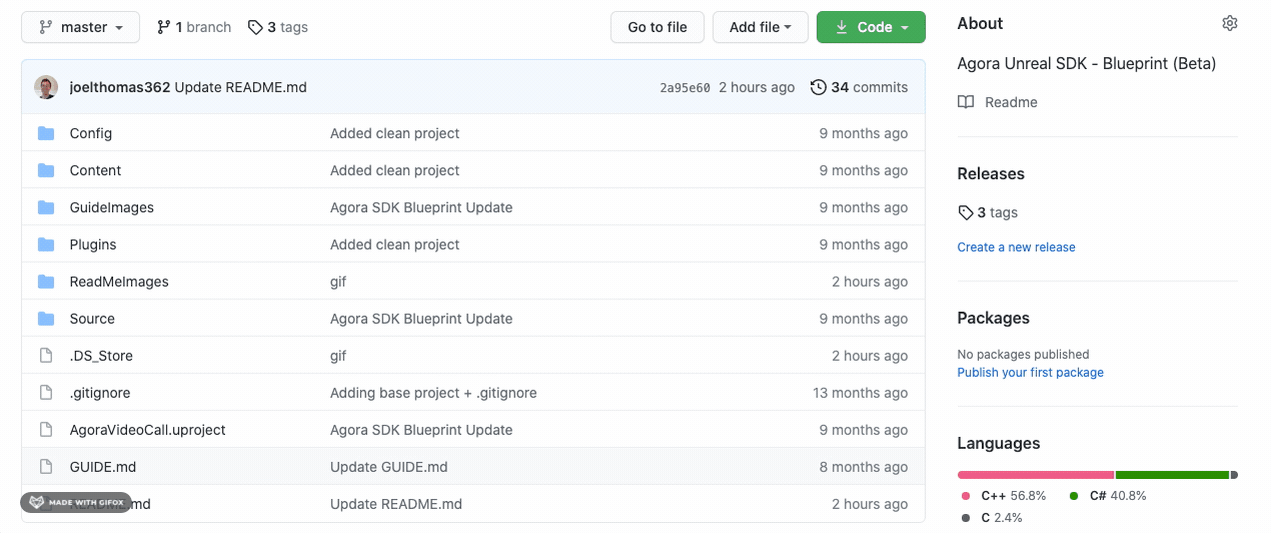The image size is (1271, 533).
Task: Click joelthomas362 avatar image
Action: pos(46,87)
